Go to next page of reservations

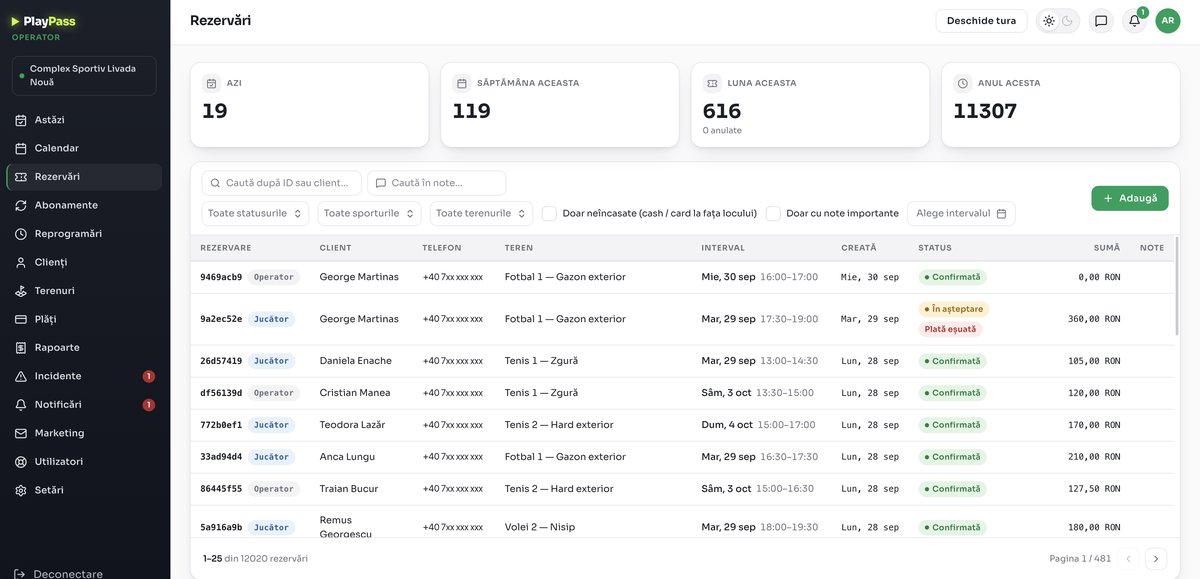[1156, 559]
